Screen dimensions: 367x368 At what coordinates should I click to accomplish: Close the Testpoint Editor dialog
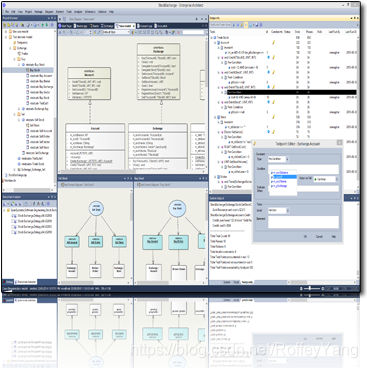339,143
